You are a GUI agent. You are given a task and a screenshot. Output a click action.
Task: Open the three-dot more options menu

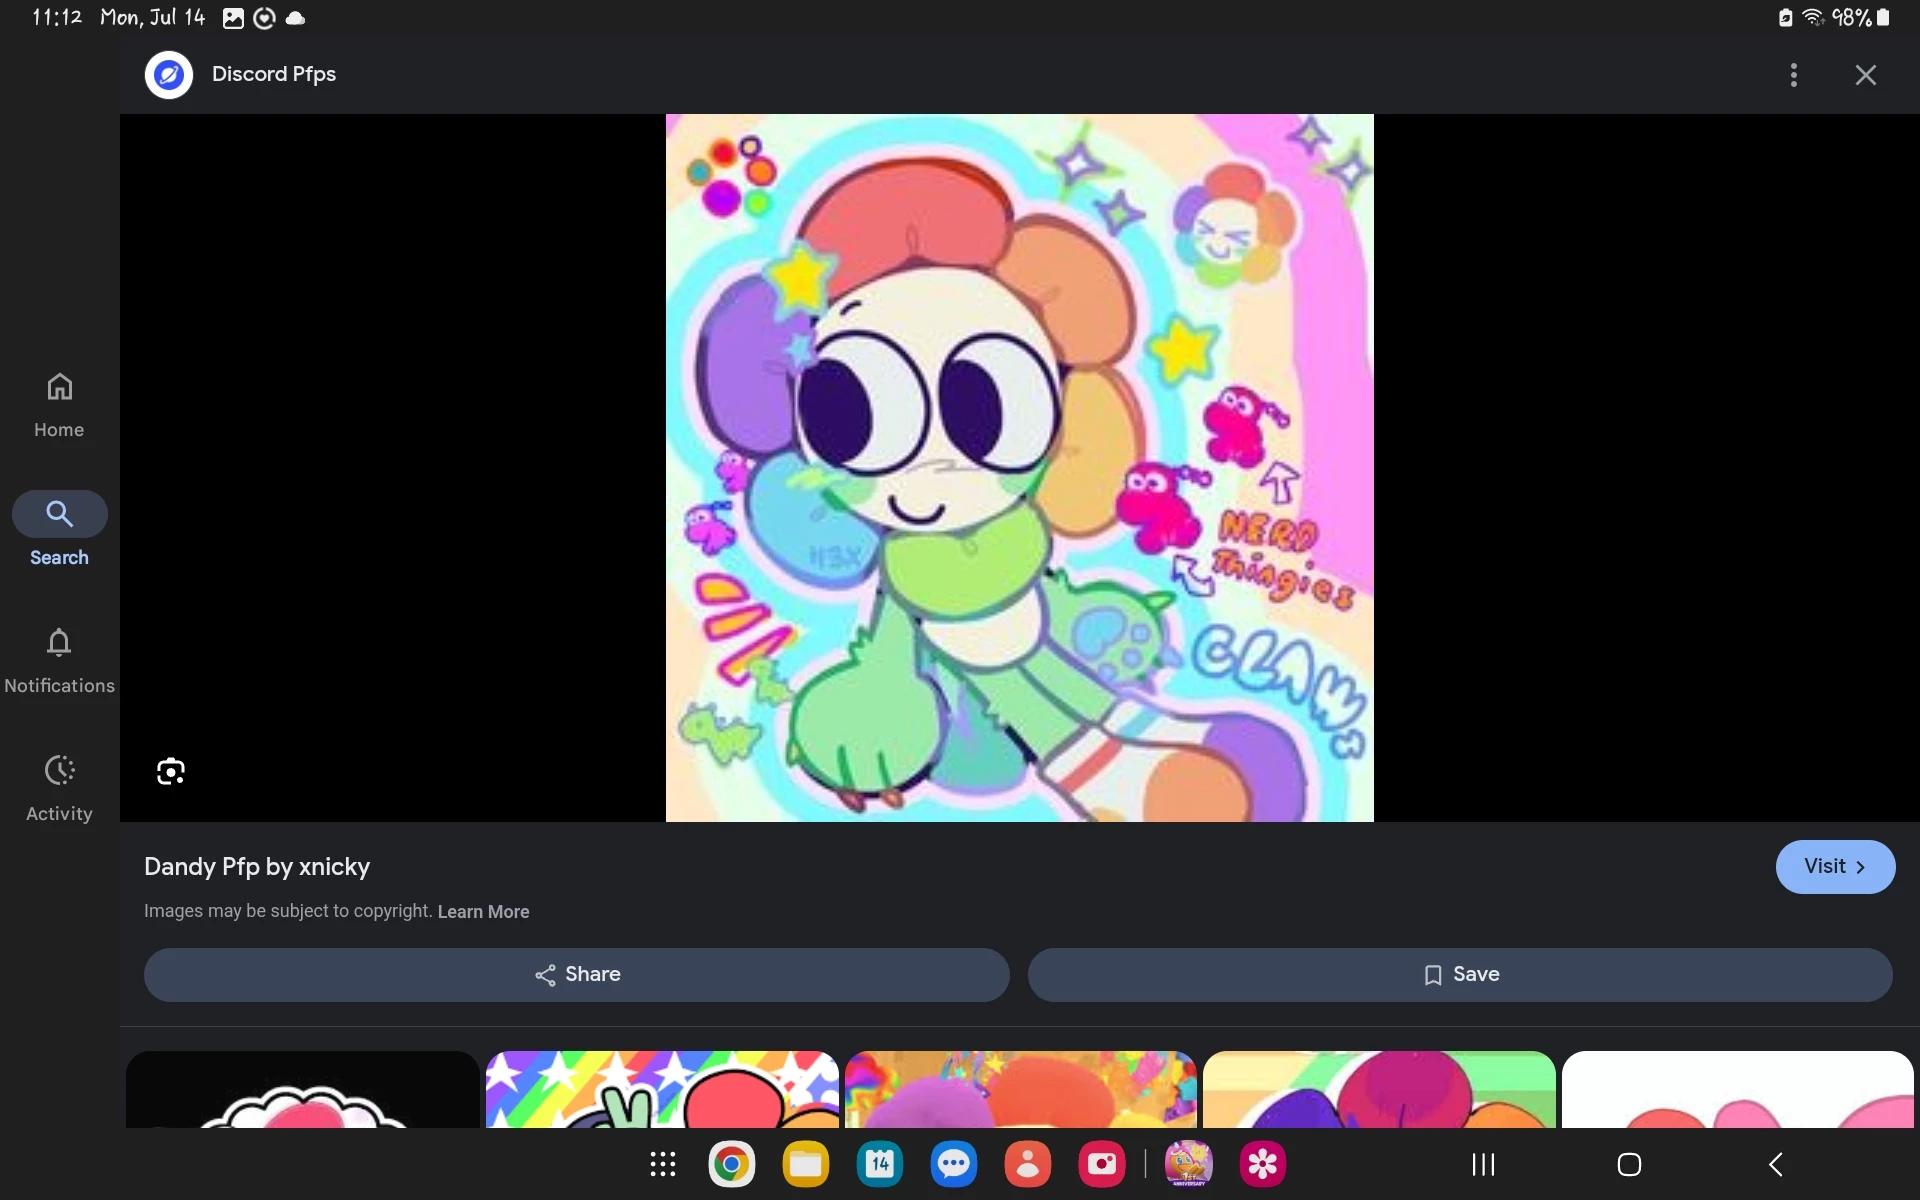[x=1793, y=75]
